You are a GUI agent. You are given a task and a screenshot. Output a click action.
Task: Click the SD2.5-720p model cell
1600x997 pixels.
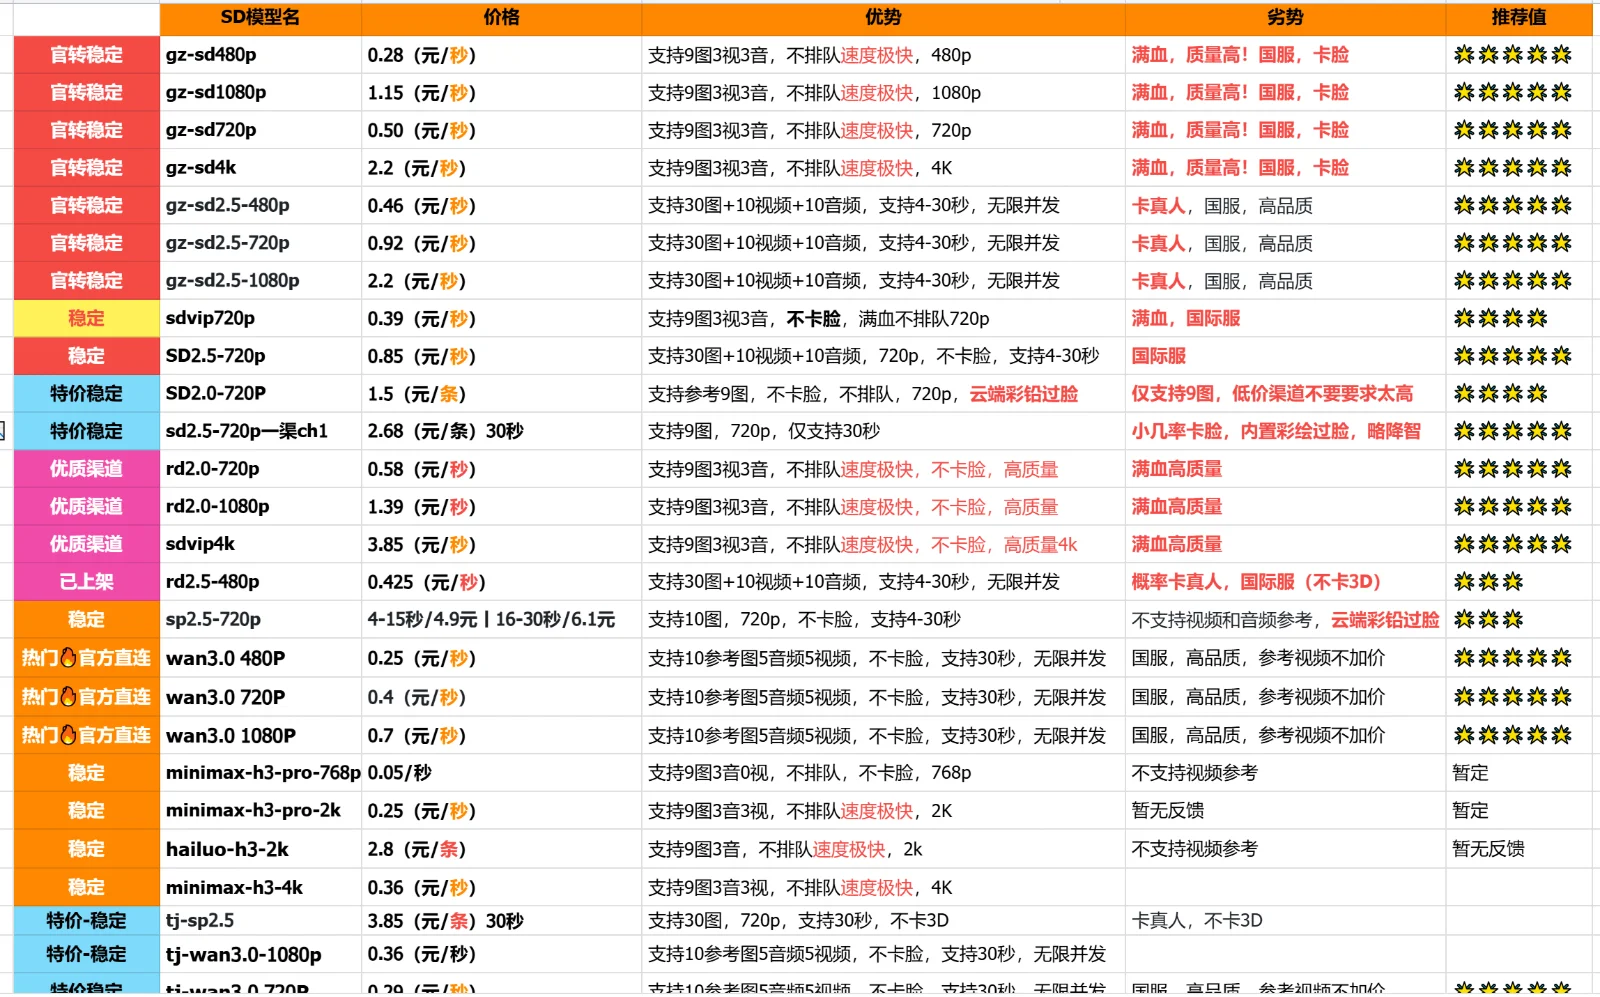[x=260, y=356]
